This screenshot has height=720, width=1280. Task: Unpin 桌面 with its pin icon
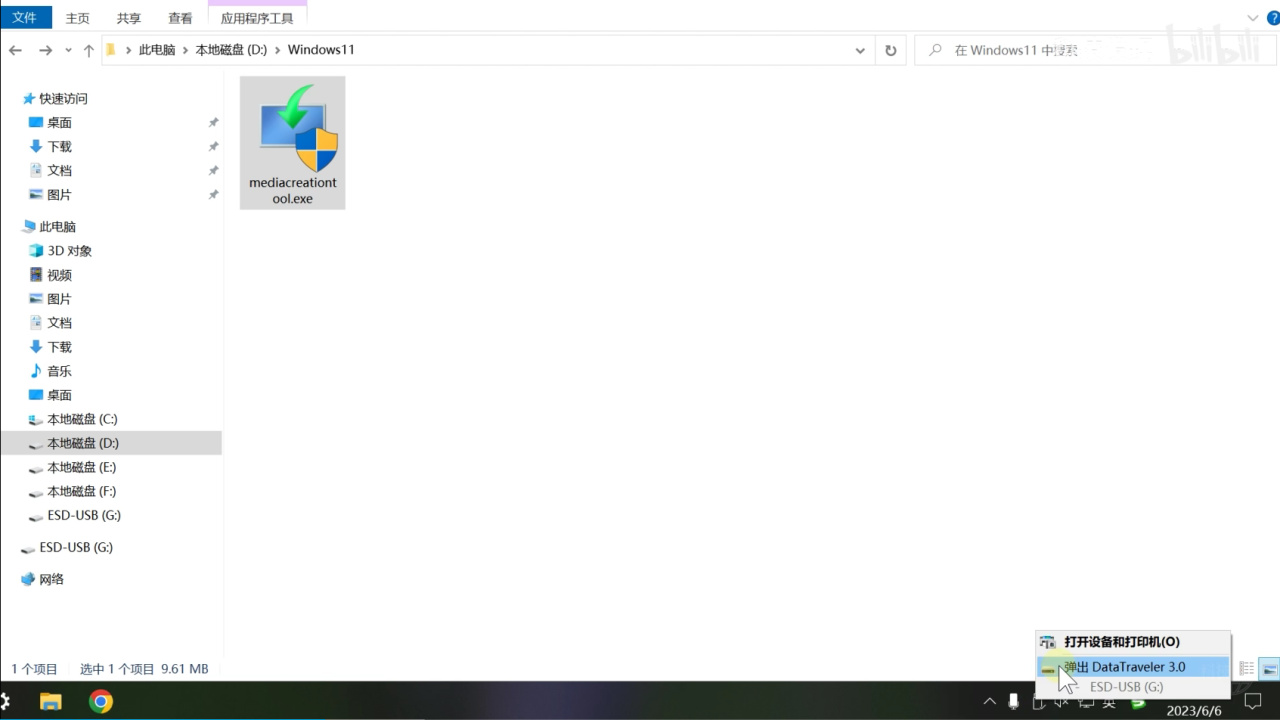213,123
